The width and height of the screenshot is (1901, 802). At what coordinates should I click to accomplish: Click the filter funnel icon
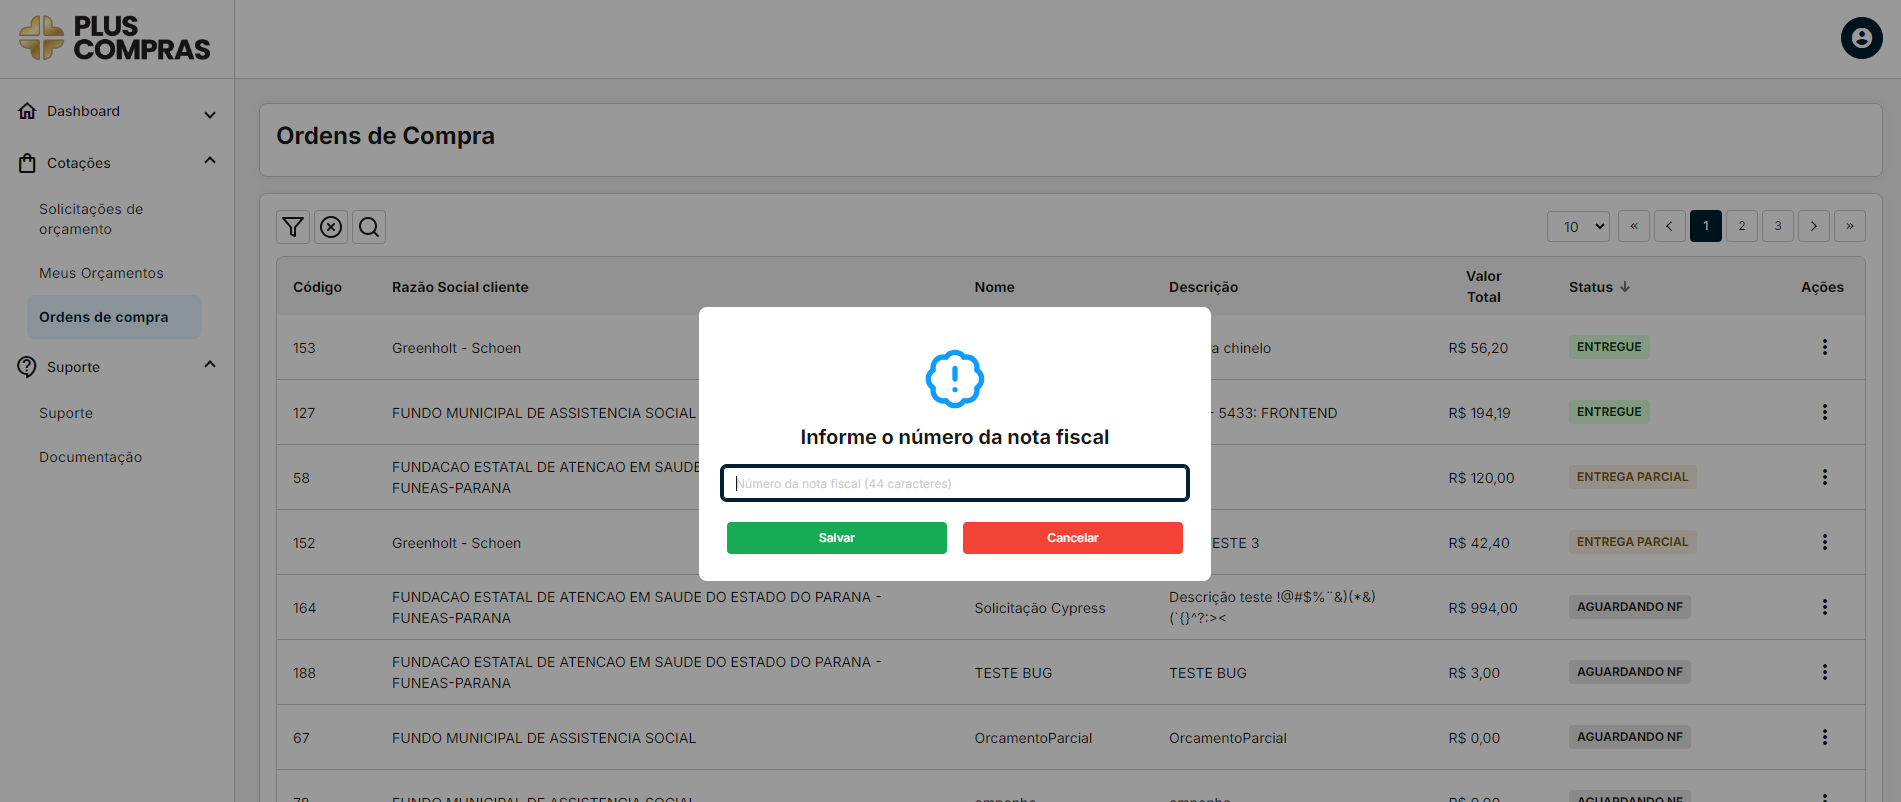[293, 227]
